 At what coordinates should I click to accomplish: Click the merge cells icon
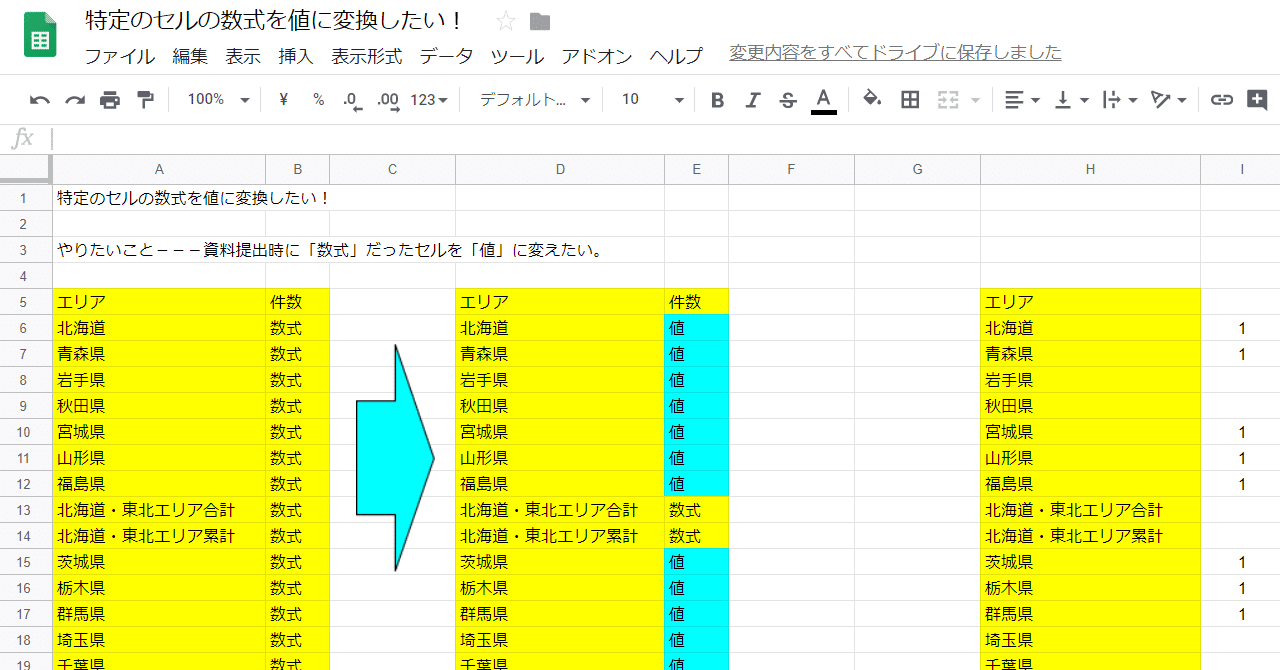click(x=947, y=99)
